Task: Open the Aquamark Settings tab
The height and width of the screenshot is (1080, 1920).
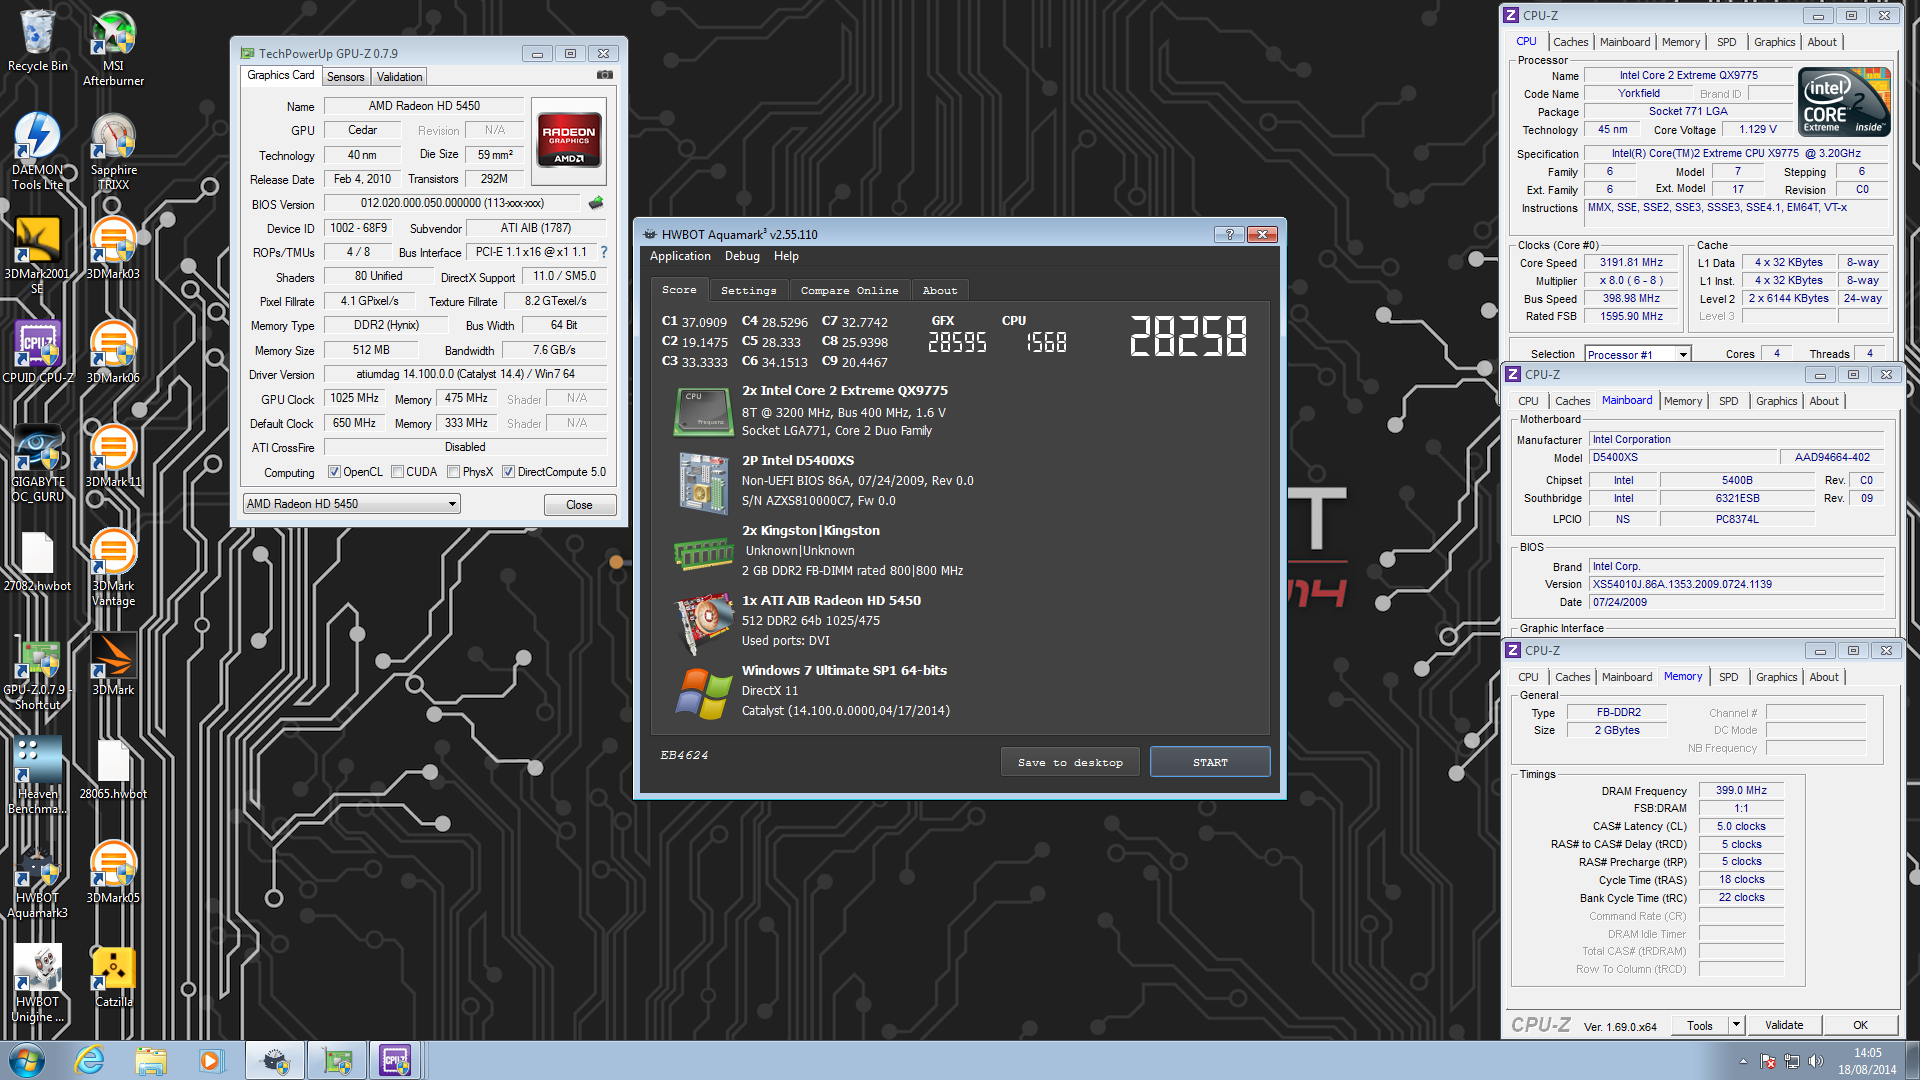Action: pos(749,290)
